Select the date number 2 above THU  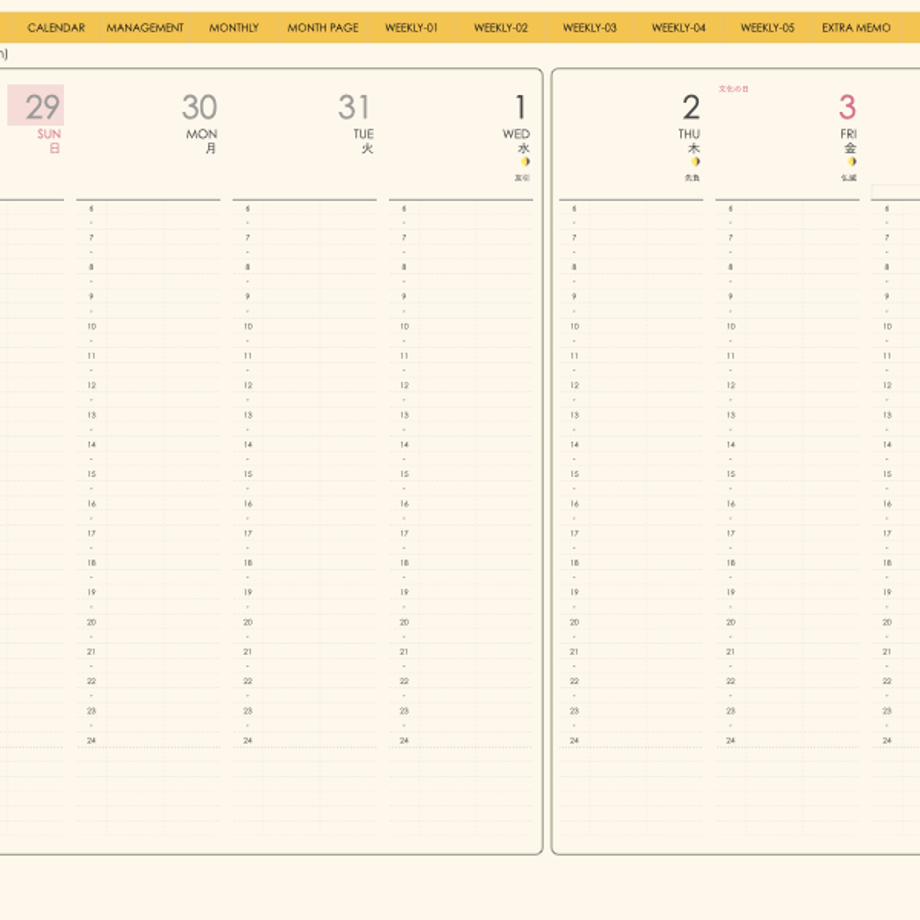(x=691, y=107)
